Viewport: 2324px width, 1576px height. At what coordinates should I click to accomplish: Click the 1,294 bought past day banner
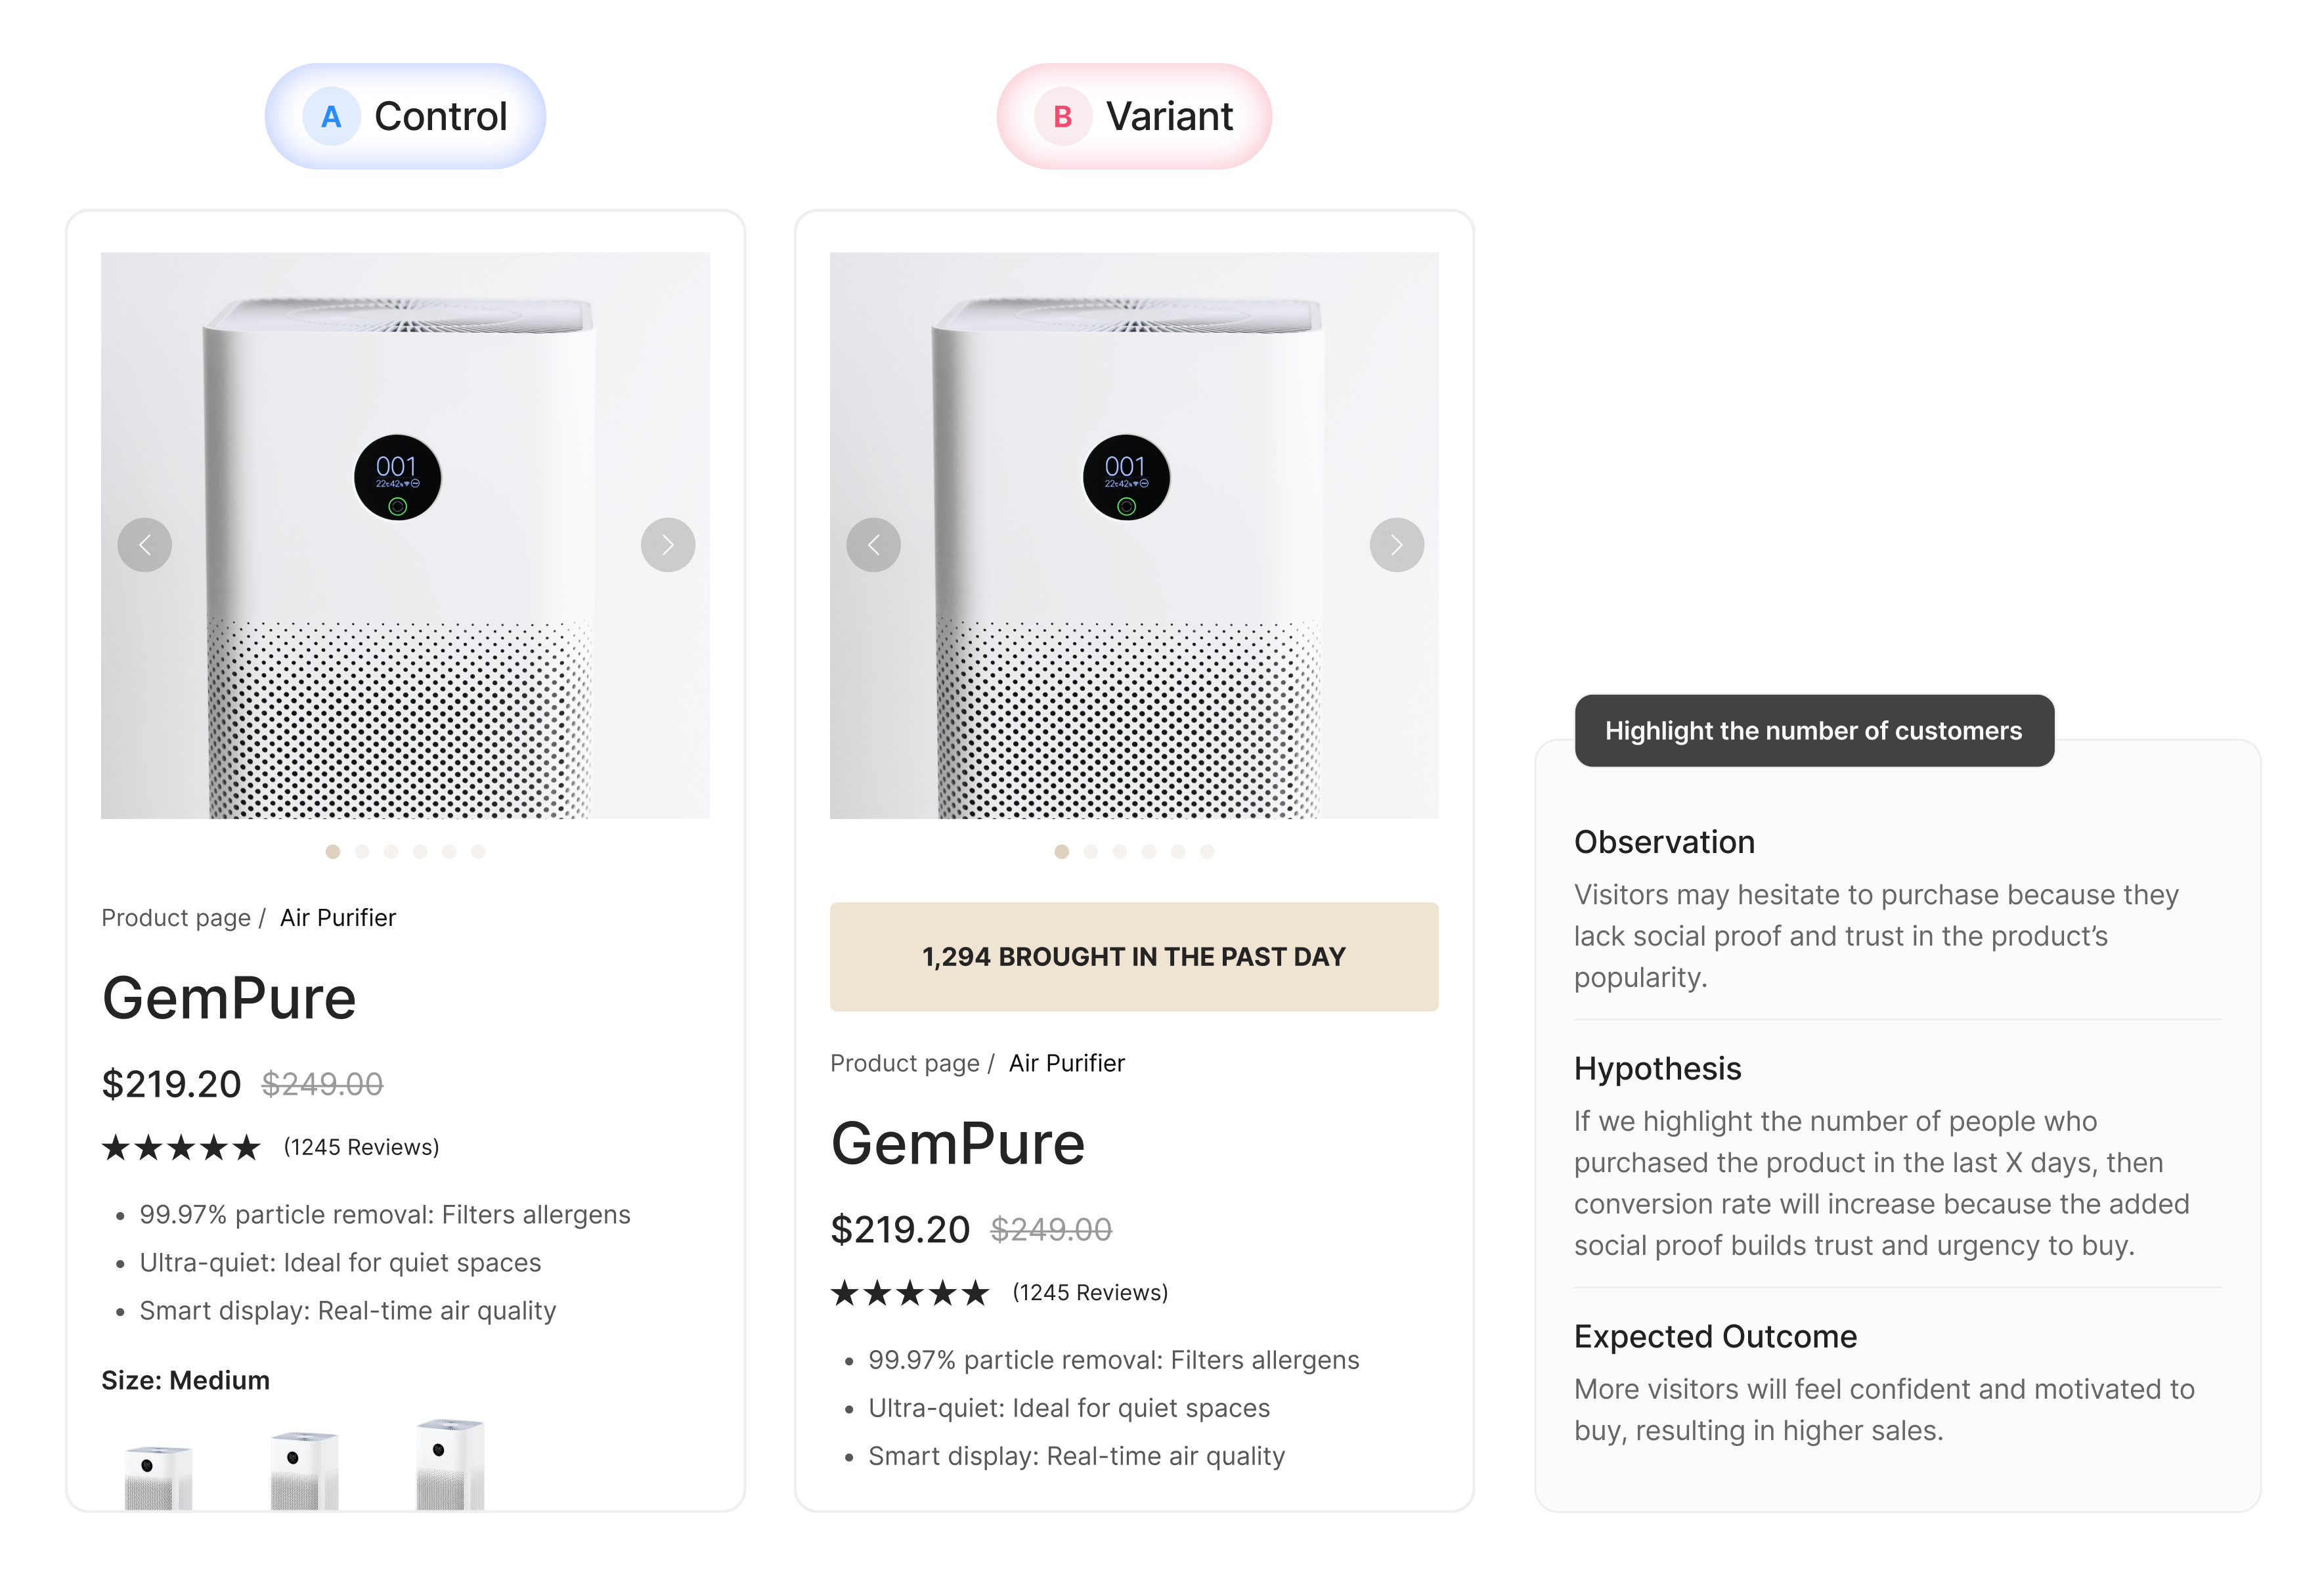(x=1134, y=957)
